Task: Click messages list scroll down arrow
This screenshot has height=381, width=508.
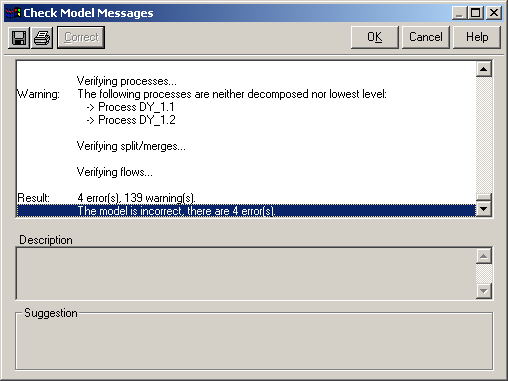Action: (484, 209)
